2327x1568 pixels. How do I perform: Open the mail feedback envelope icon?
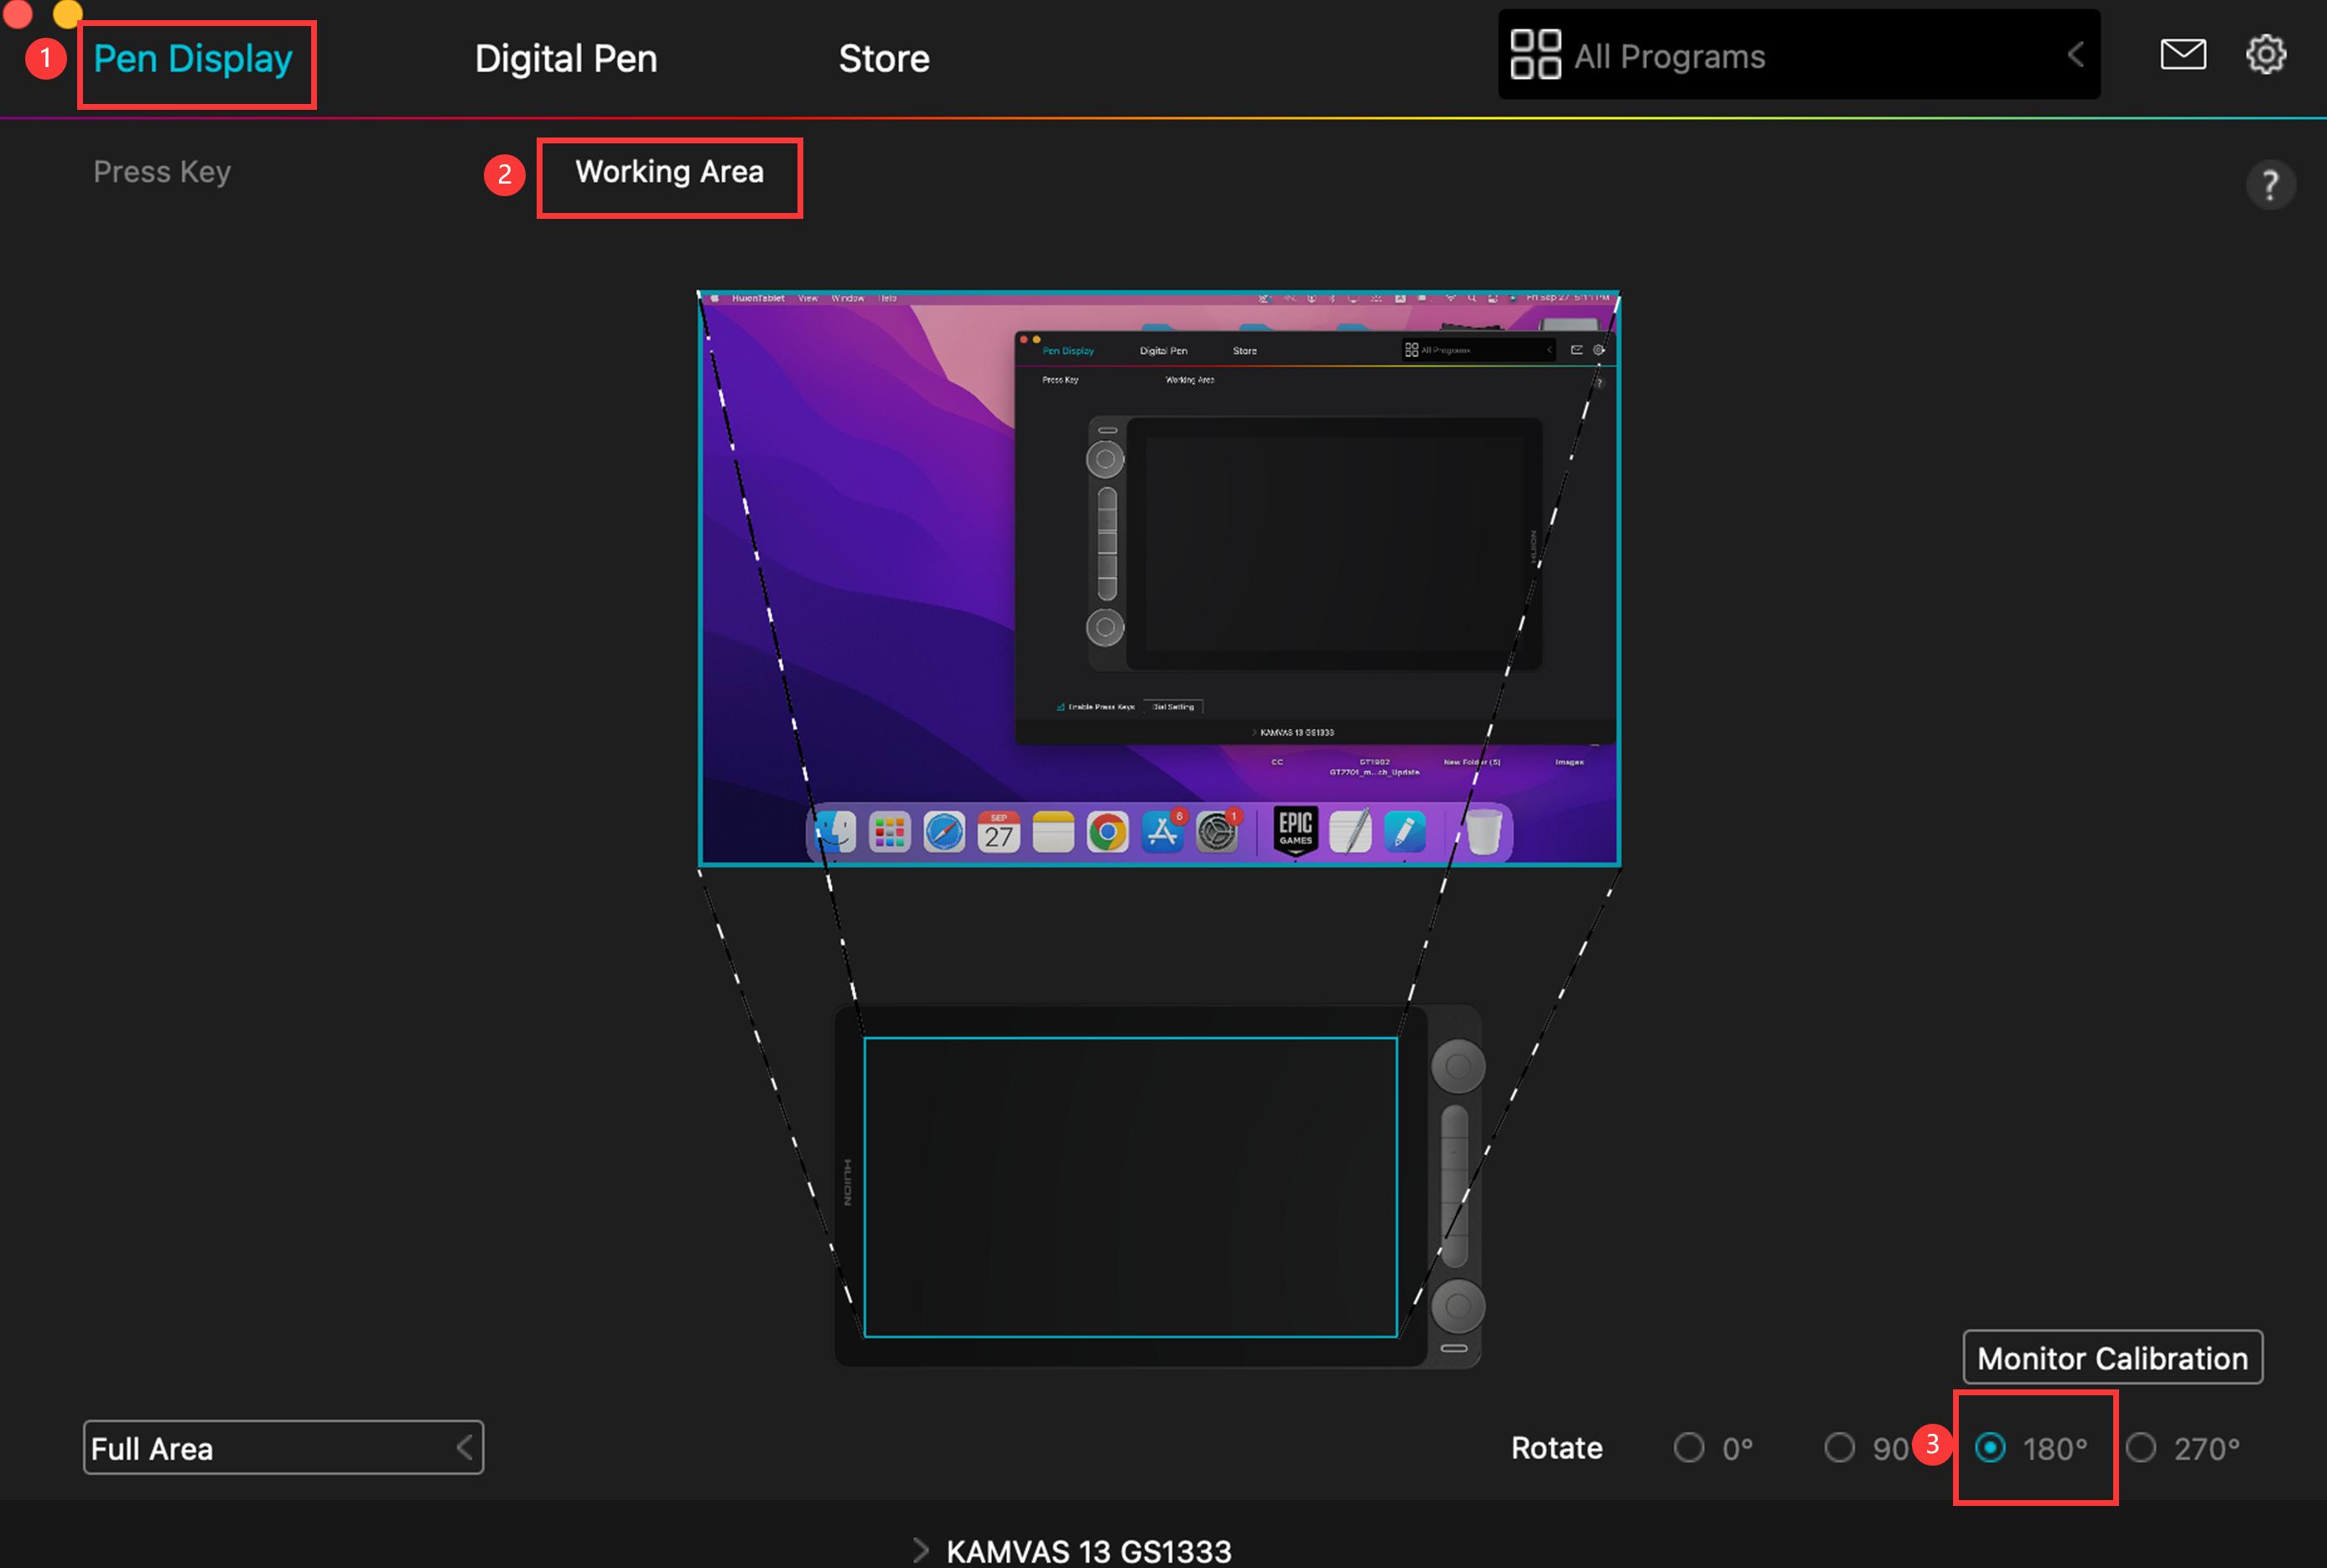pyautogui.click(x=2182, y=54)
